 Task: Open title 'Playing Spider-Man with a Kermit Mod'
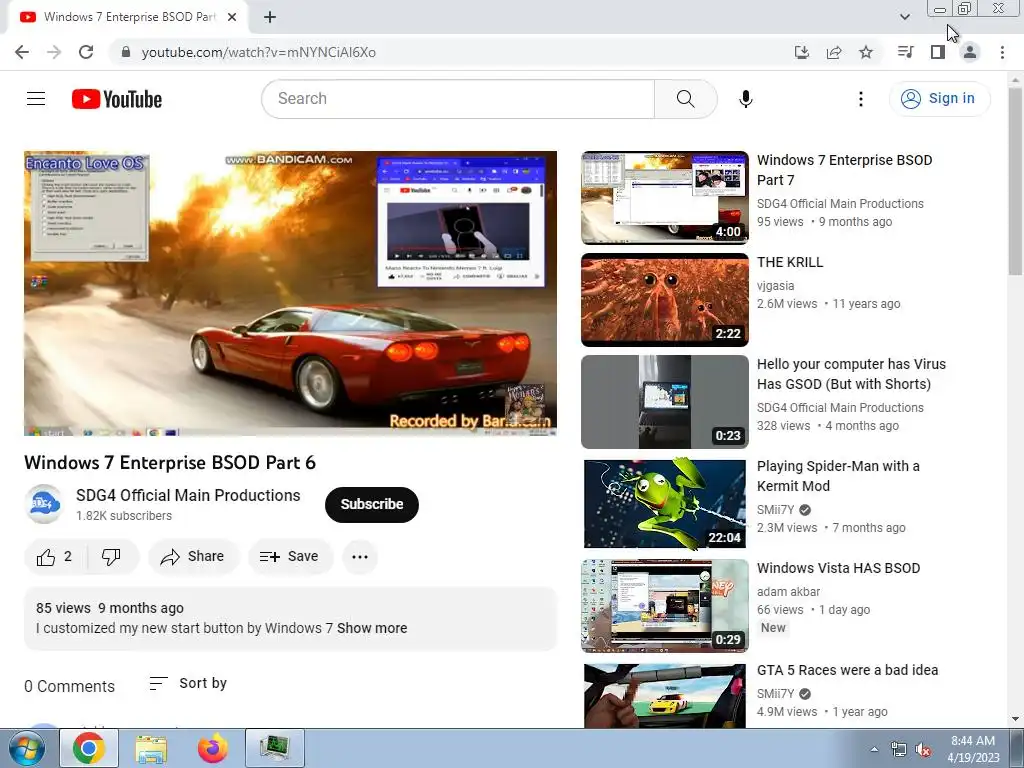click(839, 476)
